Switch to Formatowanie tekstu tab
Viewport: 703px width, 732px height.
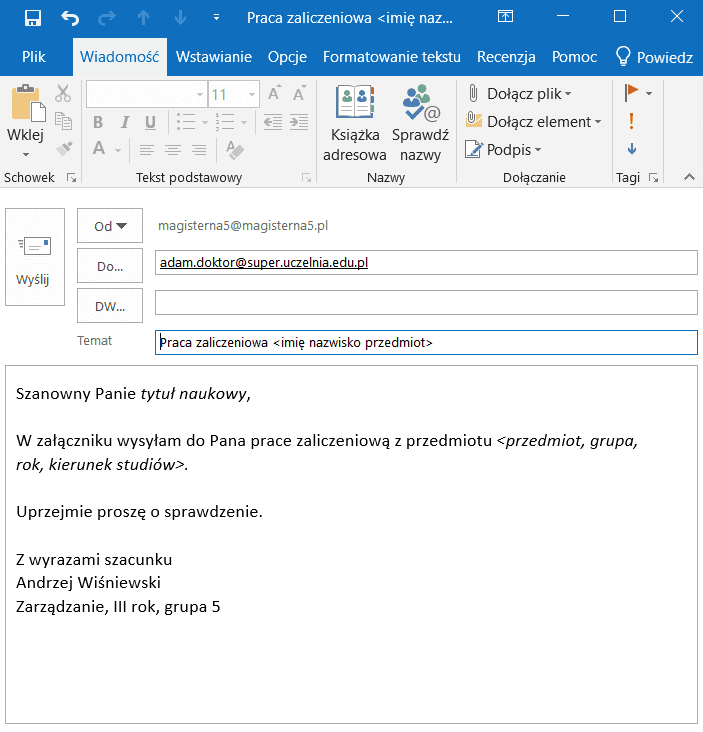(x=392, y=57)
